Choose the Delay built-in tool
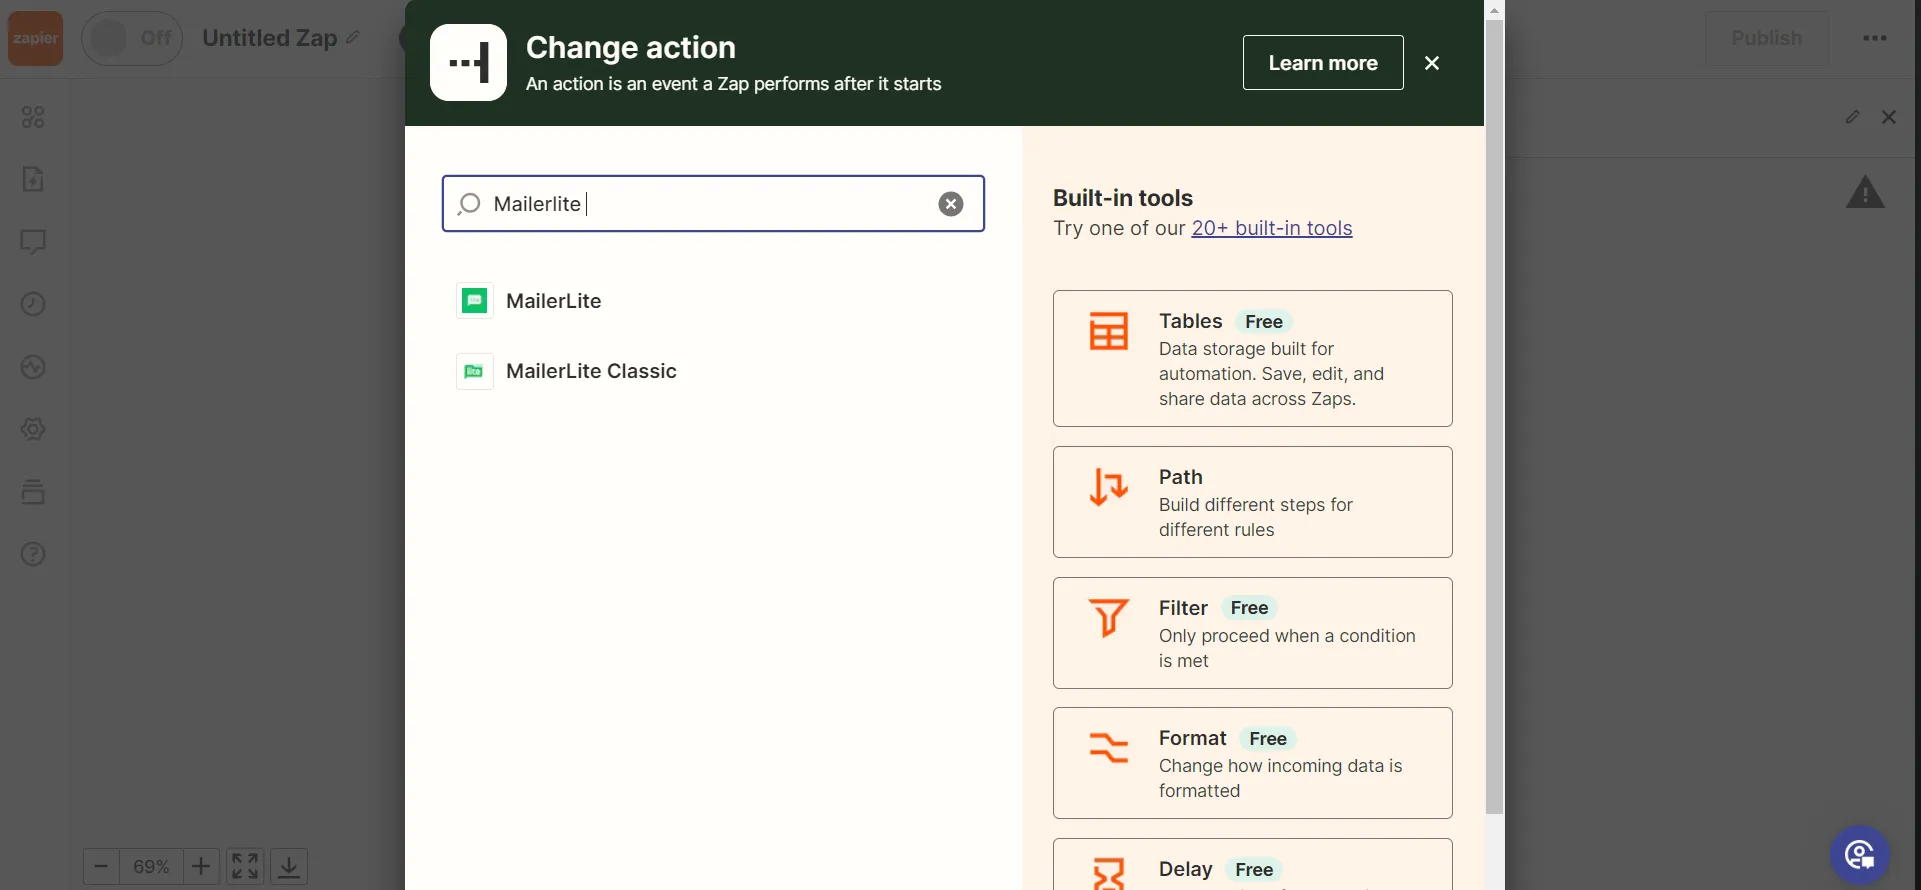 pos(1253,865)
